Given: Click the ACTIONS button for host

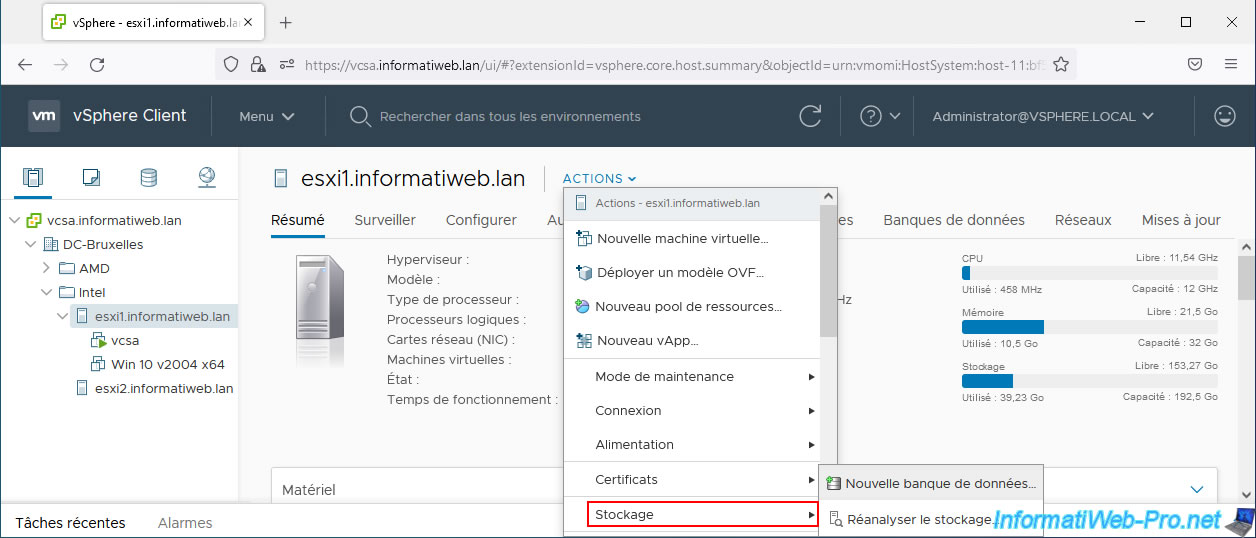Looking at the screenshot, I should [599, 178].
